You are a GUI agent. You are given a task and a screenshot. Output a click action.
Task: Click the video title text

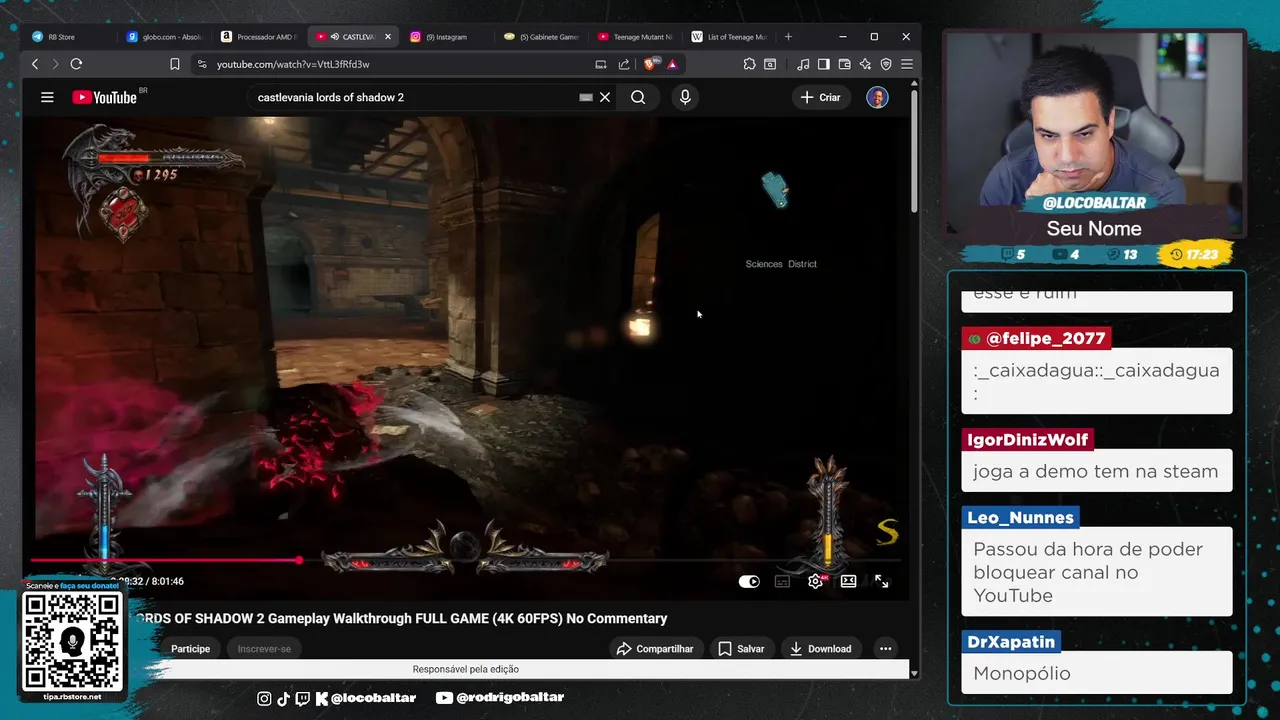point(400,619)
